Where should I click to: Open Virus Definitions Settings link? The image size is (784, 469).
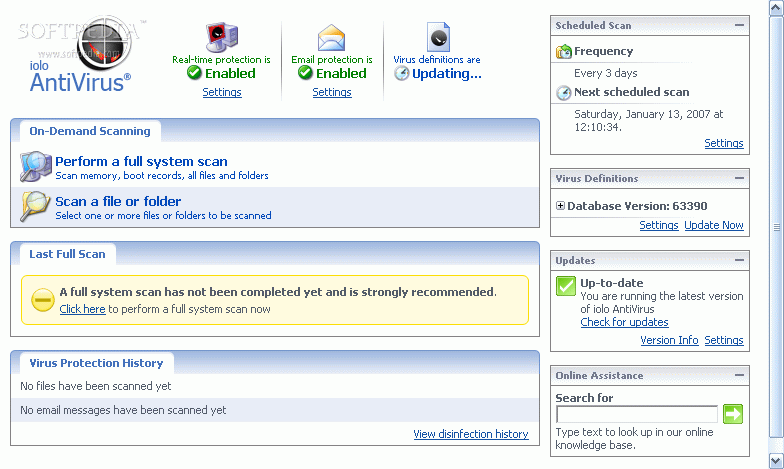pos(659,225)
